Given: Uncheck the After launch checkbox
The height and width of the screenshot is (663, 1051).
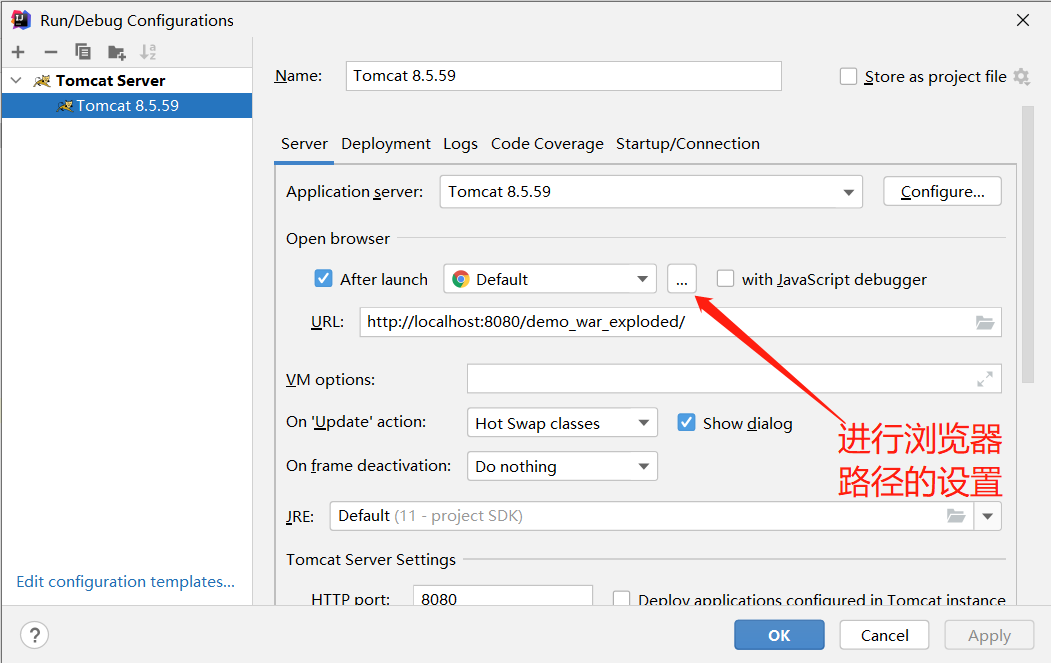Looking at the screenshot, I should pyautogui.click(x=323, y=278).
